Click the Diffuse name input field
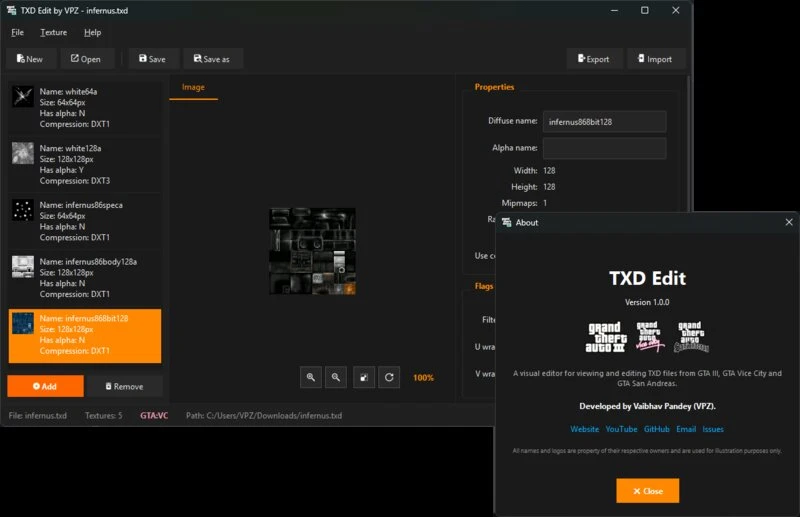This screenshot has width=800, height=517. tap(604, 121)
